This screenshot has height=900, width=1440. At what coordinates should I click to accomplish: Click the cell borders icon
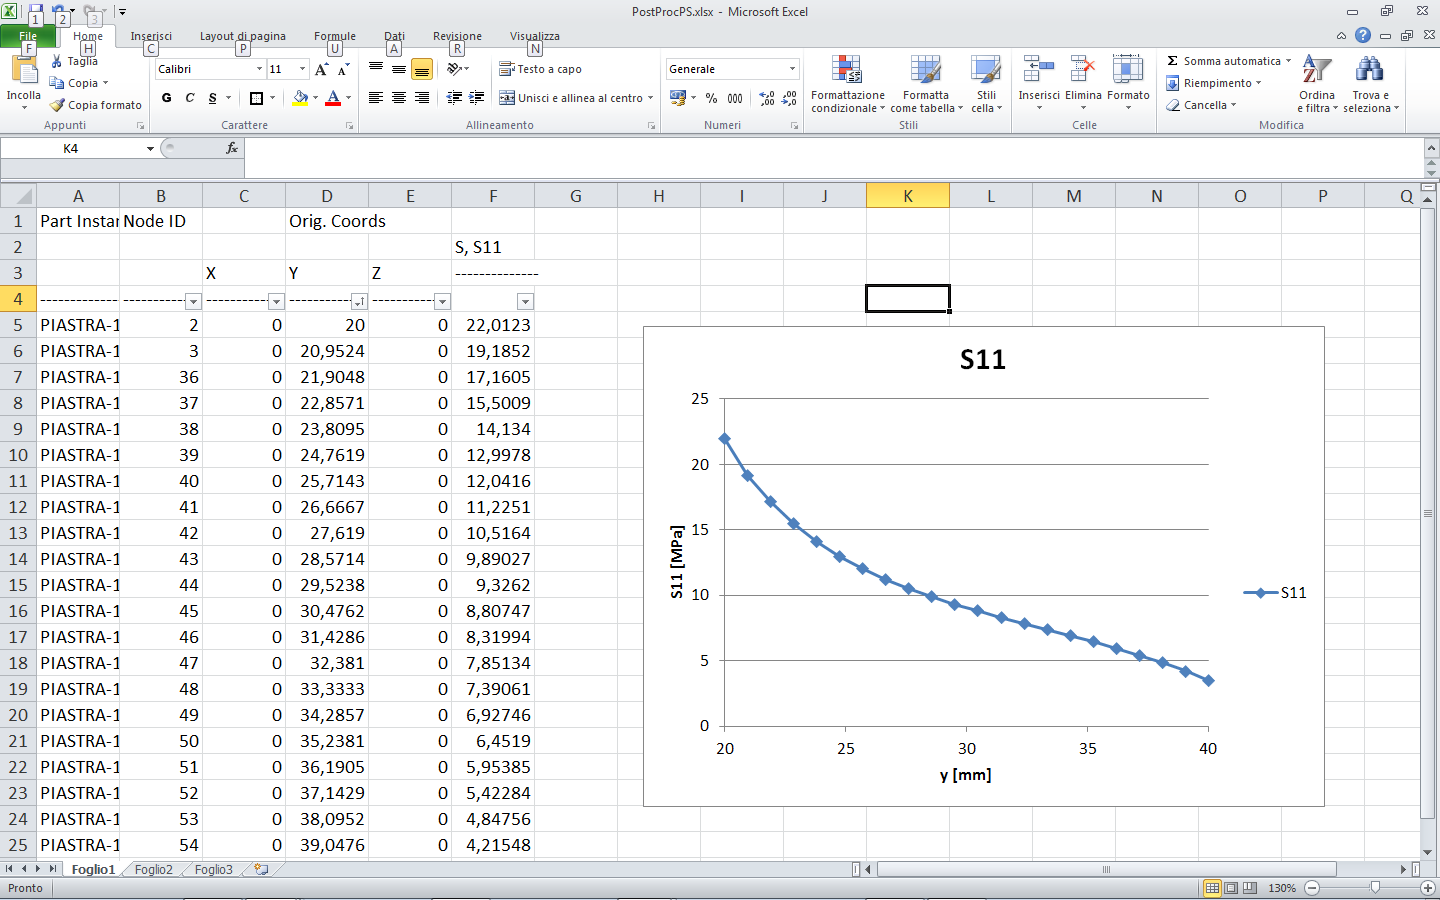(256, 98)
